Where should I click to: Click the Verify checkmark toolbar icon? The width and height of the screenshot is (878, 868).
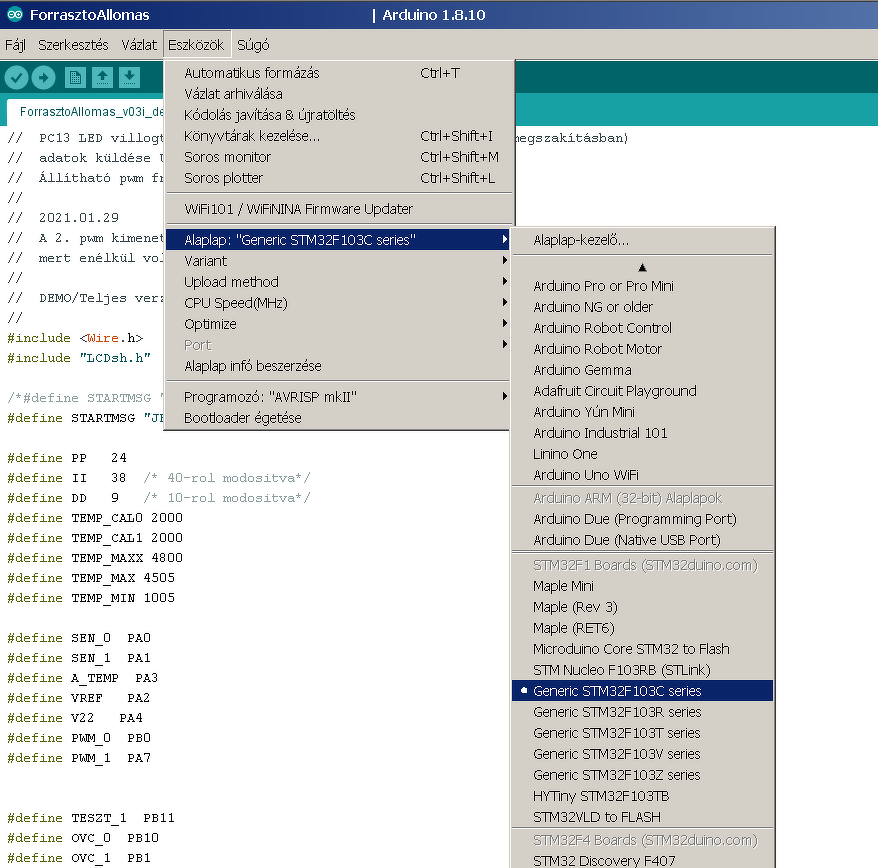coord(17,77)
